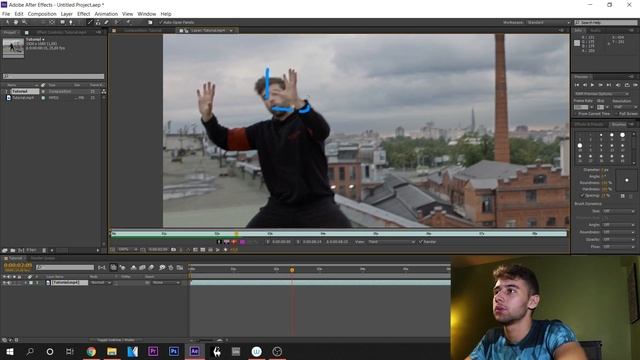Open Flow dropdown under Brush Dynamics
The height and width of the screenshot is (360, 640).
pos(619,247)
